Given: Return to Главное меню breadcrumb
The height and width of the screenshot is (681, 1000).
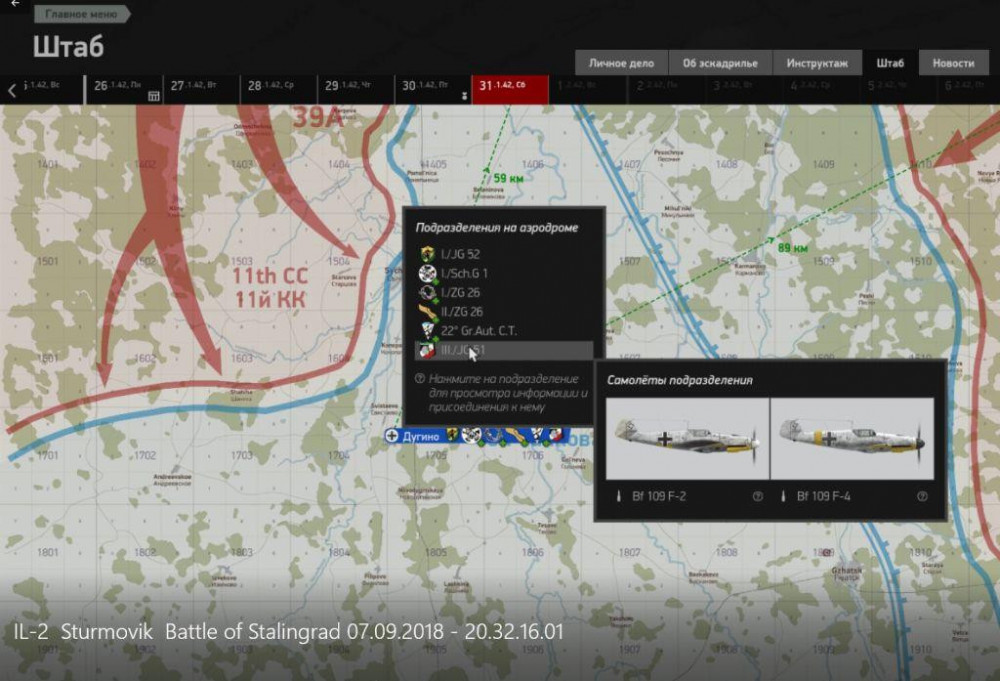Looking at the screenshot, I should click(81, 14).
